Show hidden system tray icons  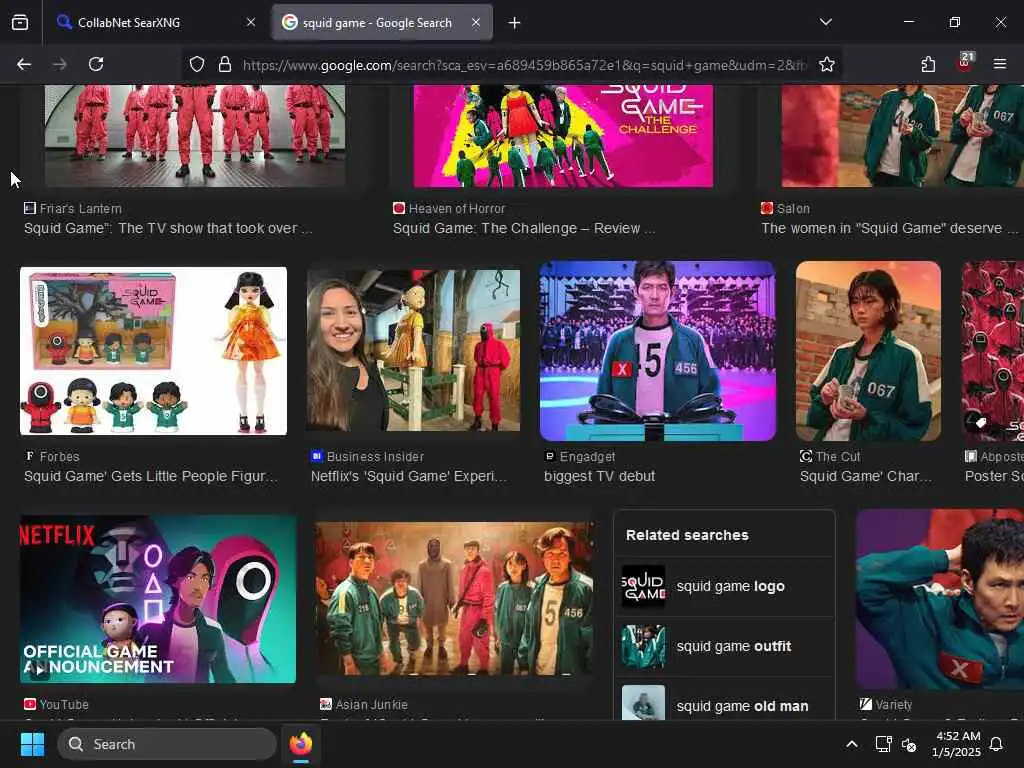(x=852, y=744)
